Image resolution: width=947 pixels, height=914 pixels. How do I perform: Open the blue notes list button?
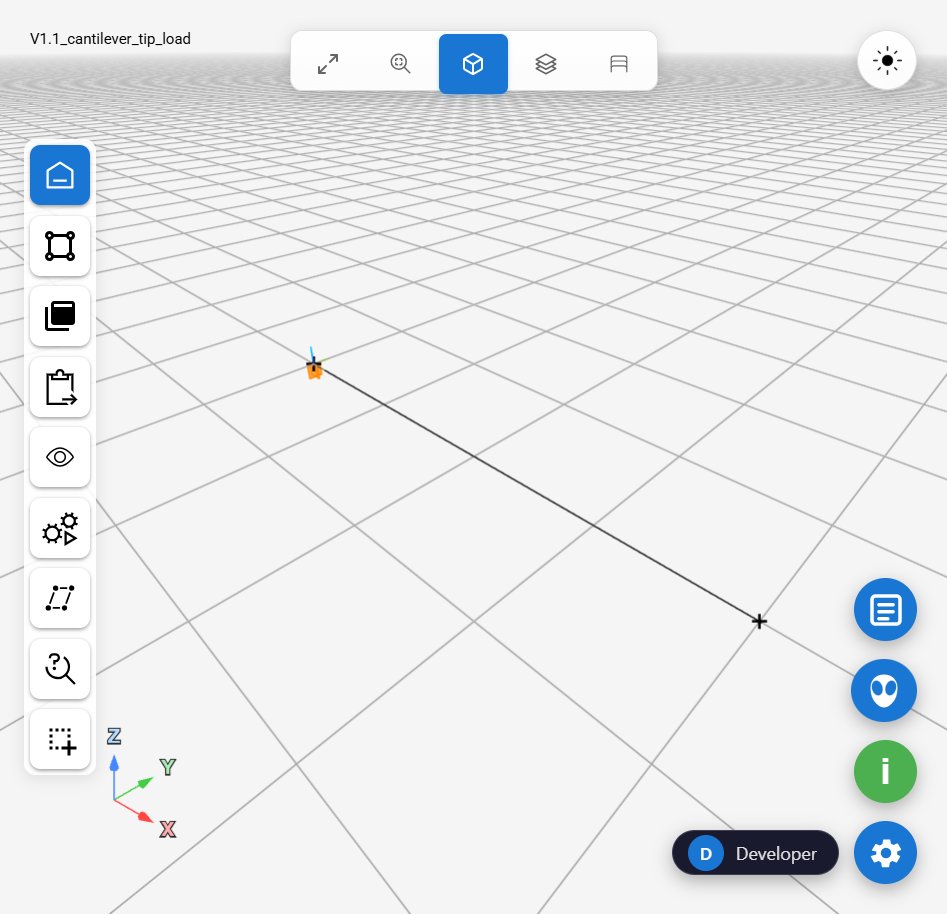[x=885, y=610]
